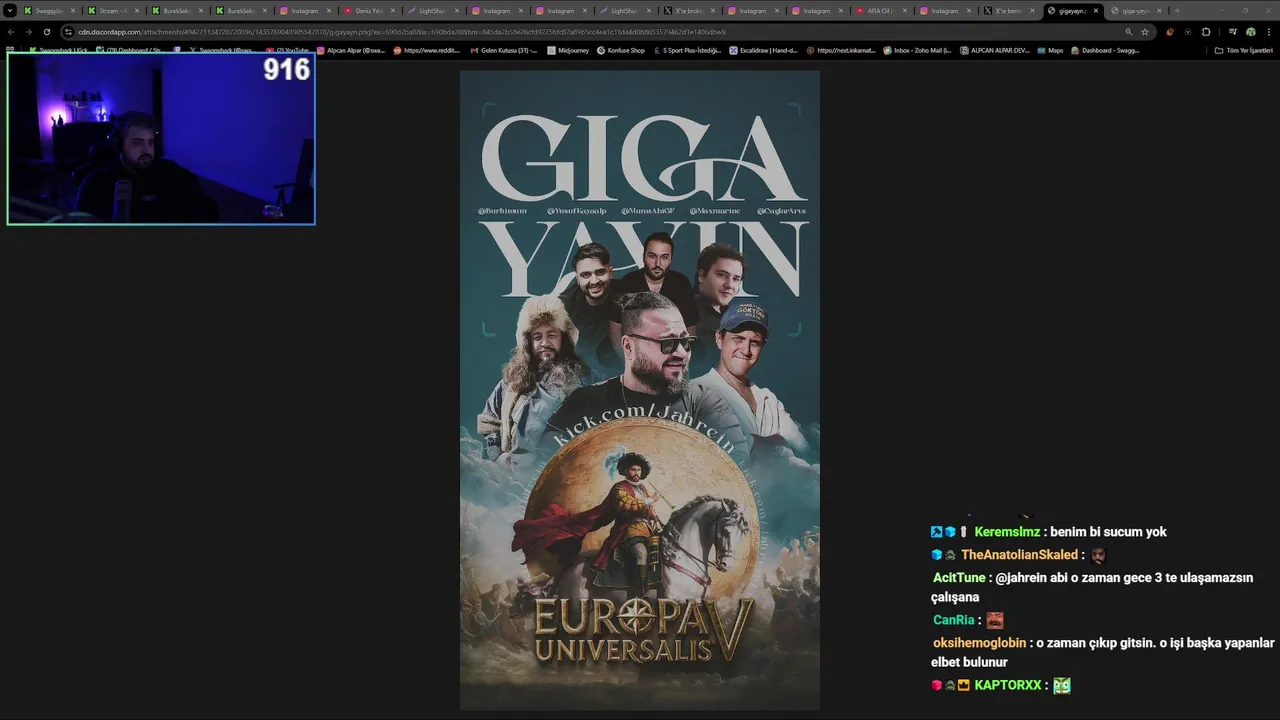
Task: Open the Konfuse Shop bookmark
Action: [621, 50]
